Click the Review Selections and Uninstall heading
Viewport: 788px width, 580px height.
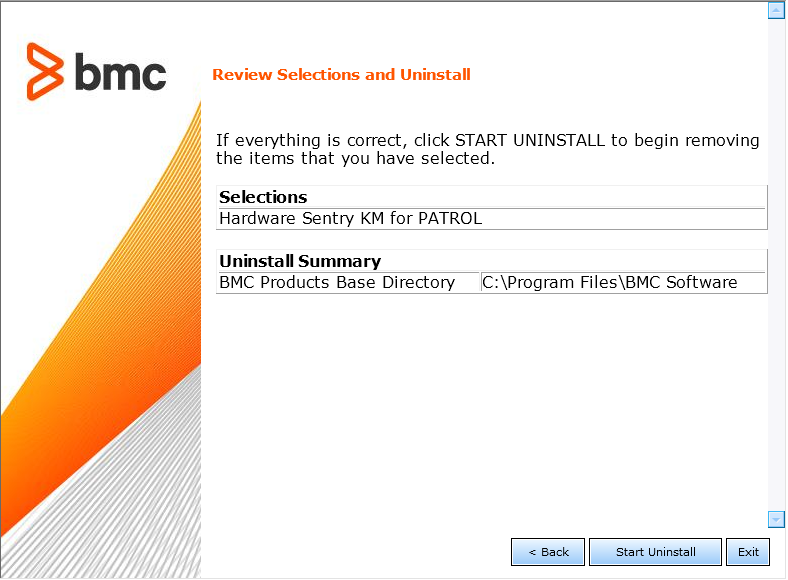pos(341,75)
